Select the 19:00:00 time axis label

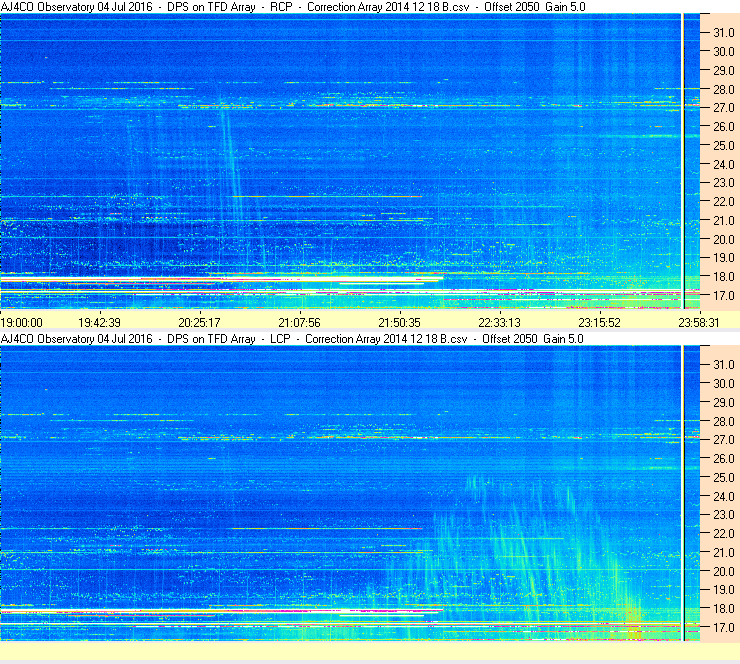pos(21,323)
